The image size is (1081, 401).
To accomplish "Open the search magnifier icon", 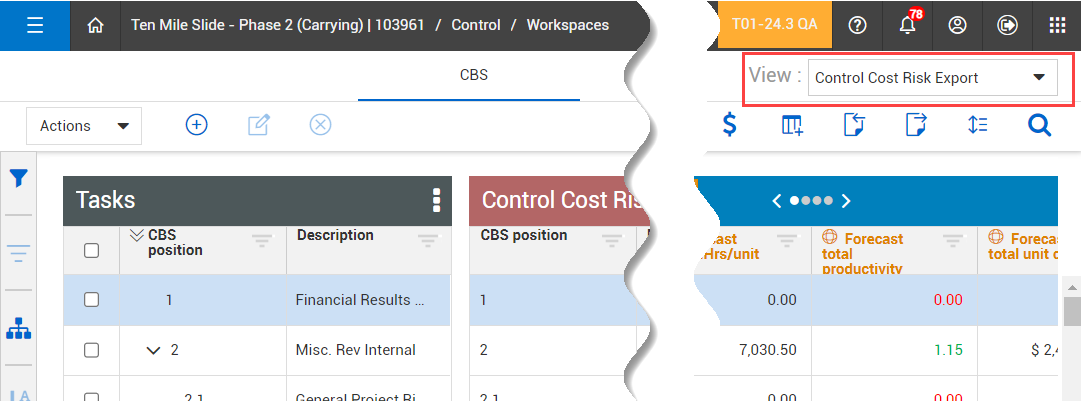I will [1039, 125].
